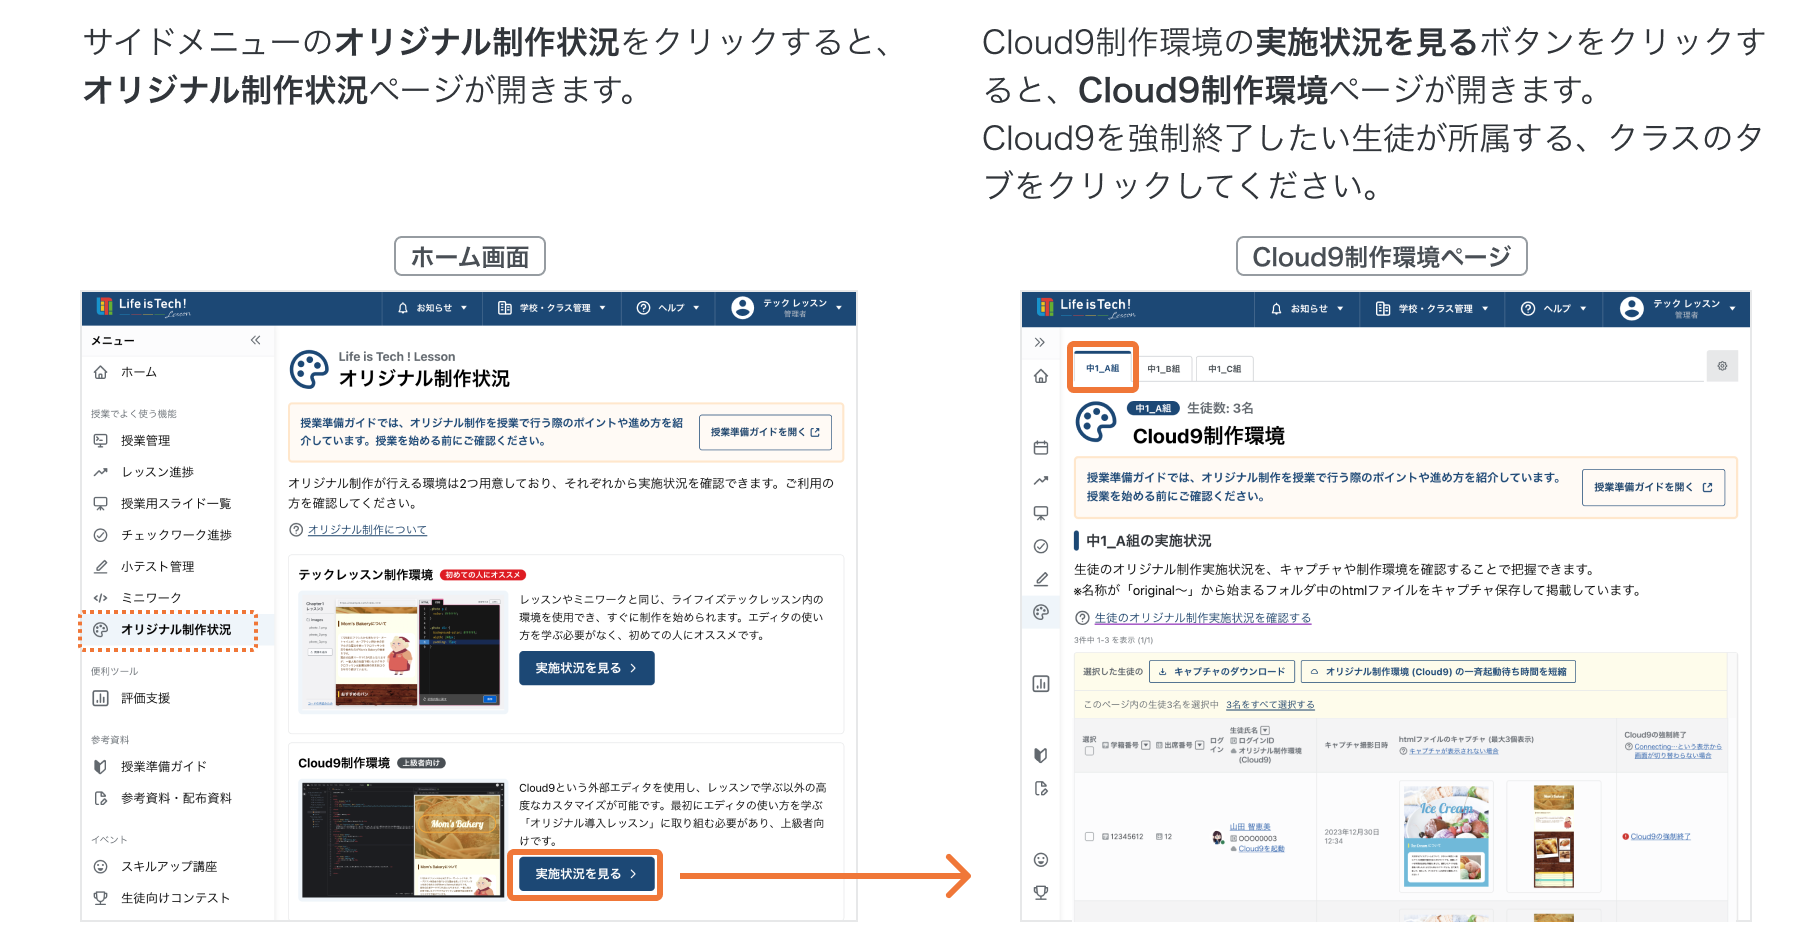This screenshot has height=948, width=1820.
Task: Click the bar chart icon in collapsed sidebar
Action: [1041, 684]
